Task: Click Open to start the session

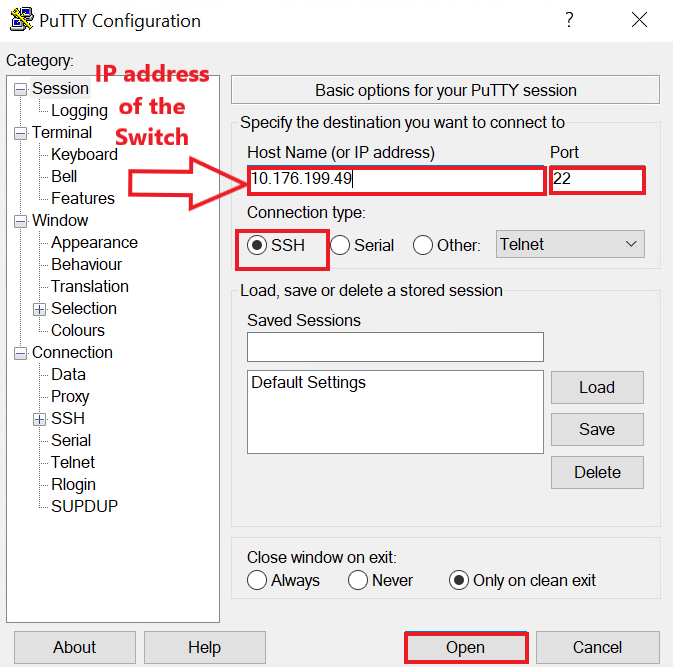Action: (x=465, y=648)
